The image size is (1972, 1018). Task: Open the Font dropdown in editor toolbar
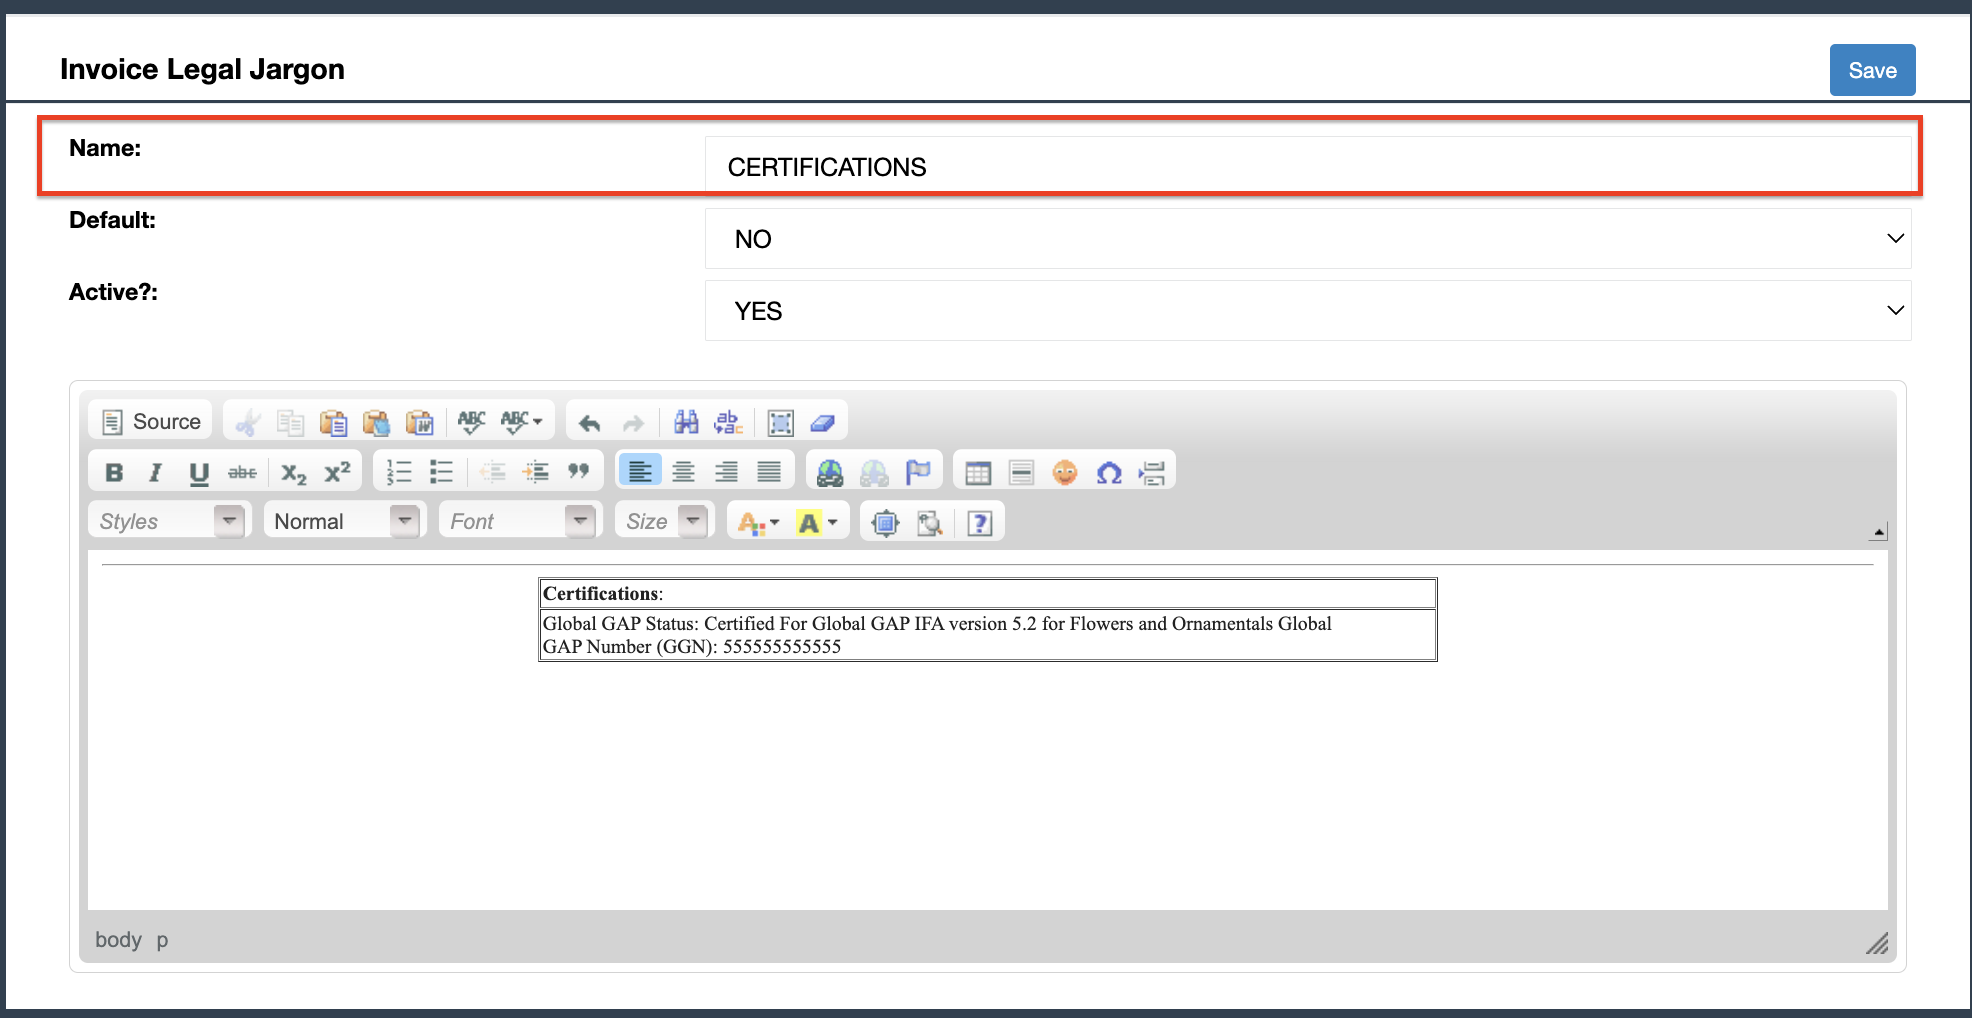521,521
